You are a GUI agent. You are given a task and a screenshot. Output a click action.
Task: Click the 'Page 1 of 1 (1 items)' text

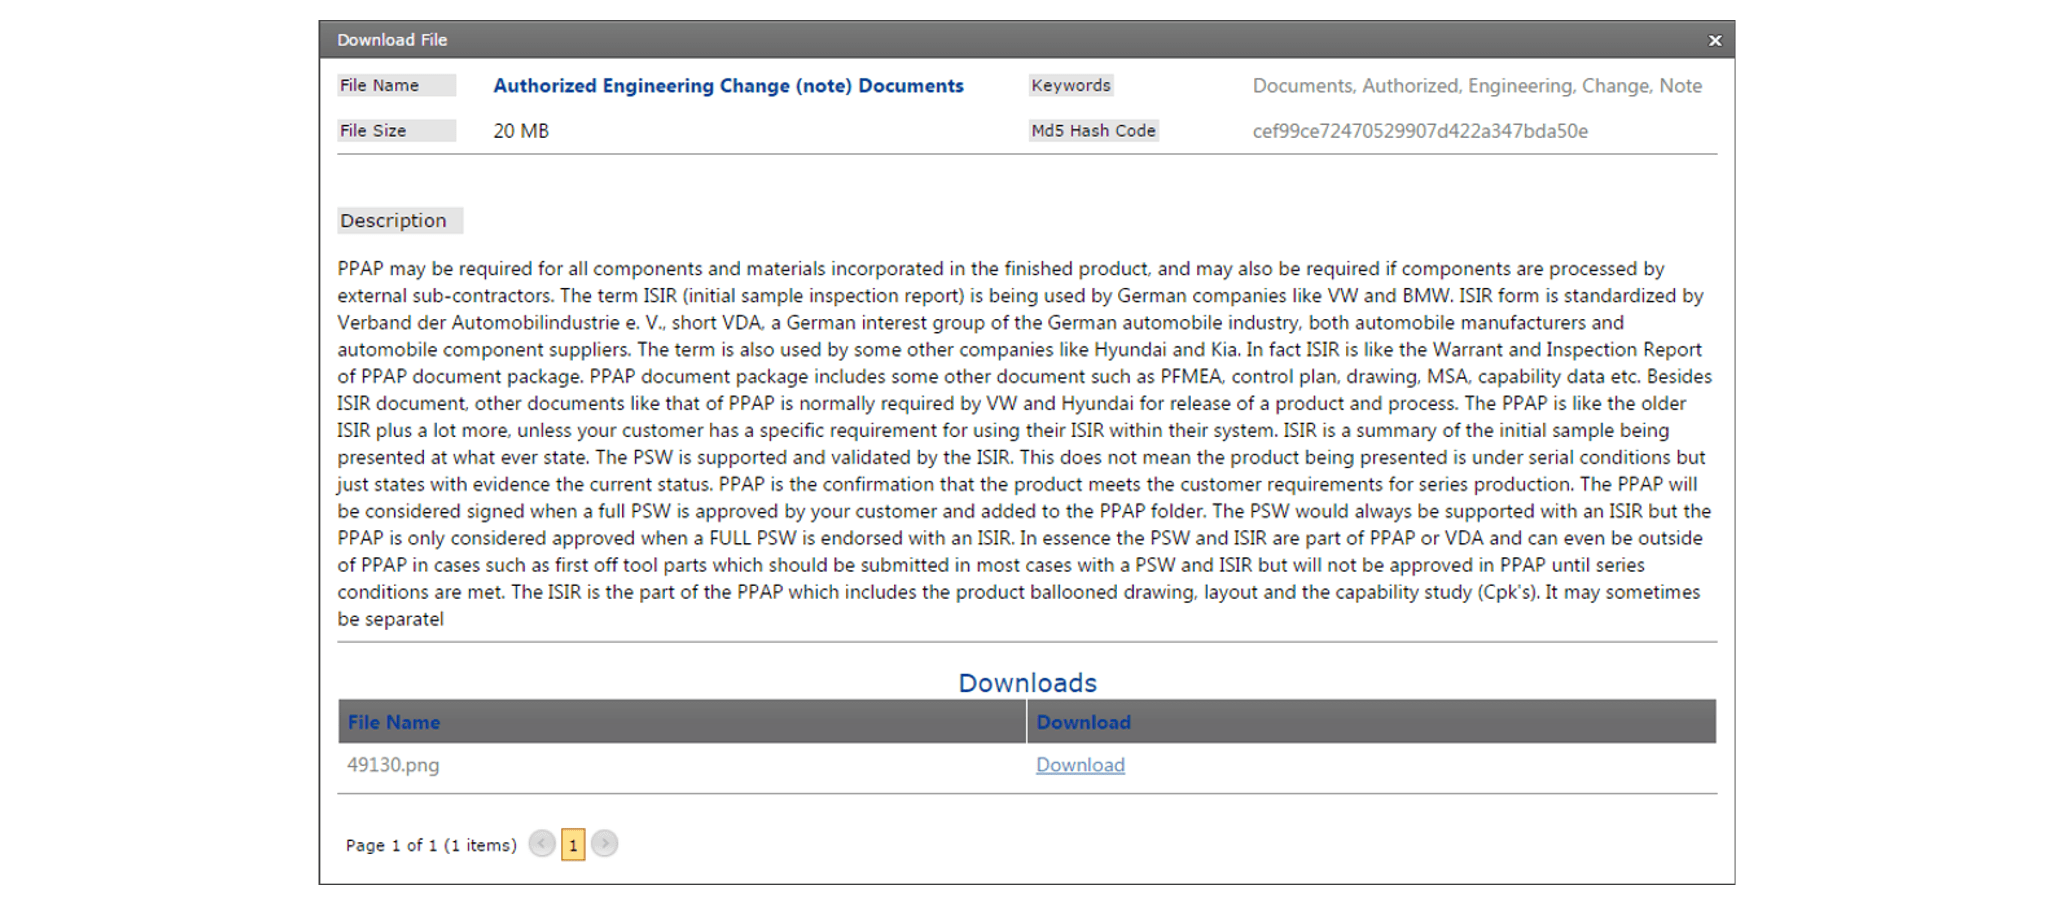(431, 846)
